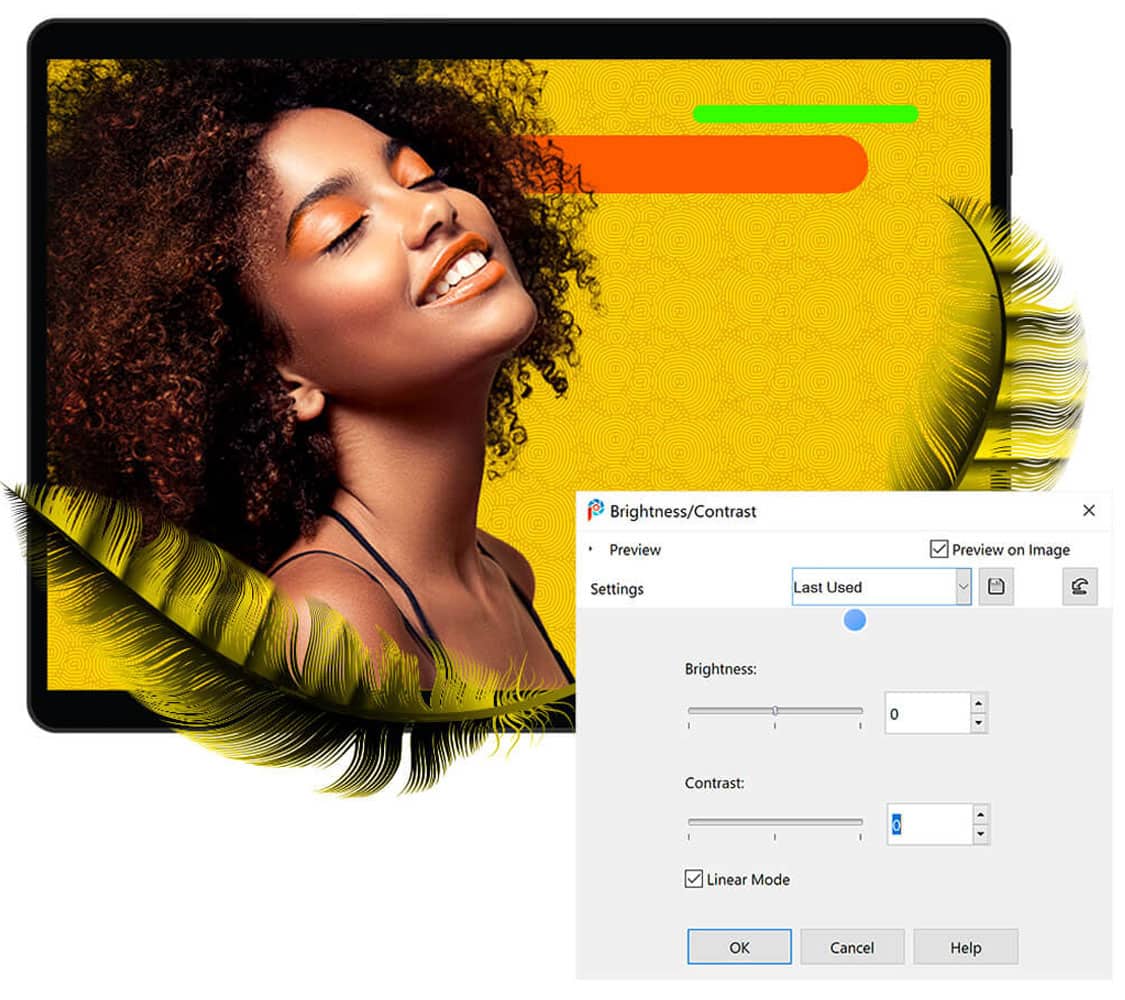Increase Contrast with the up stepper arrow

(980, 814)
